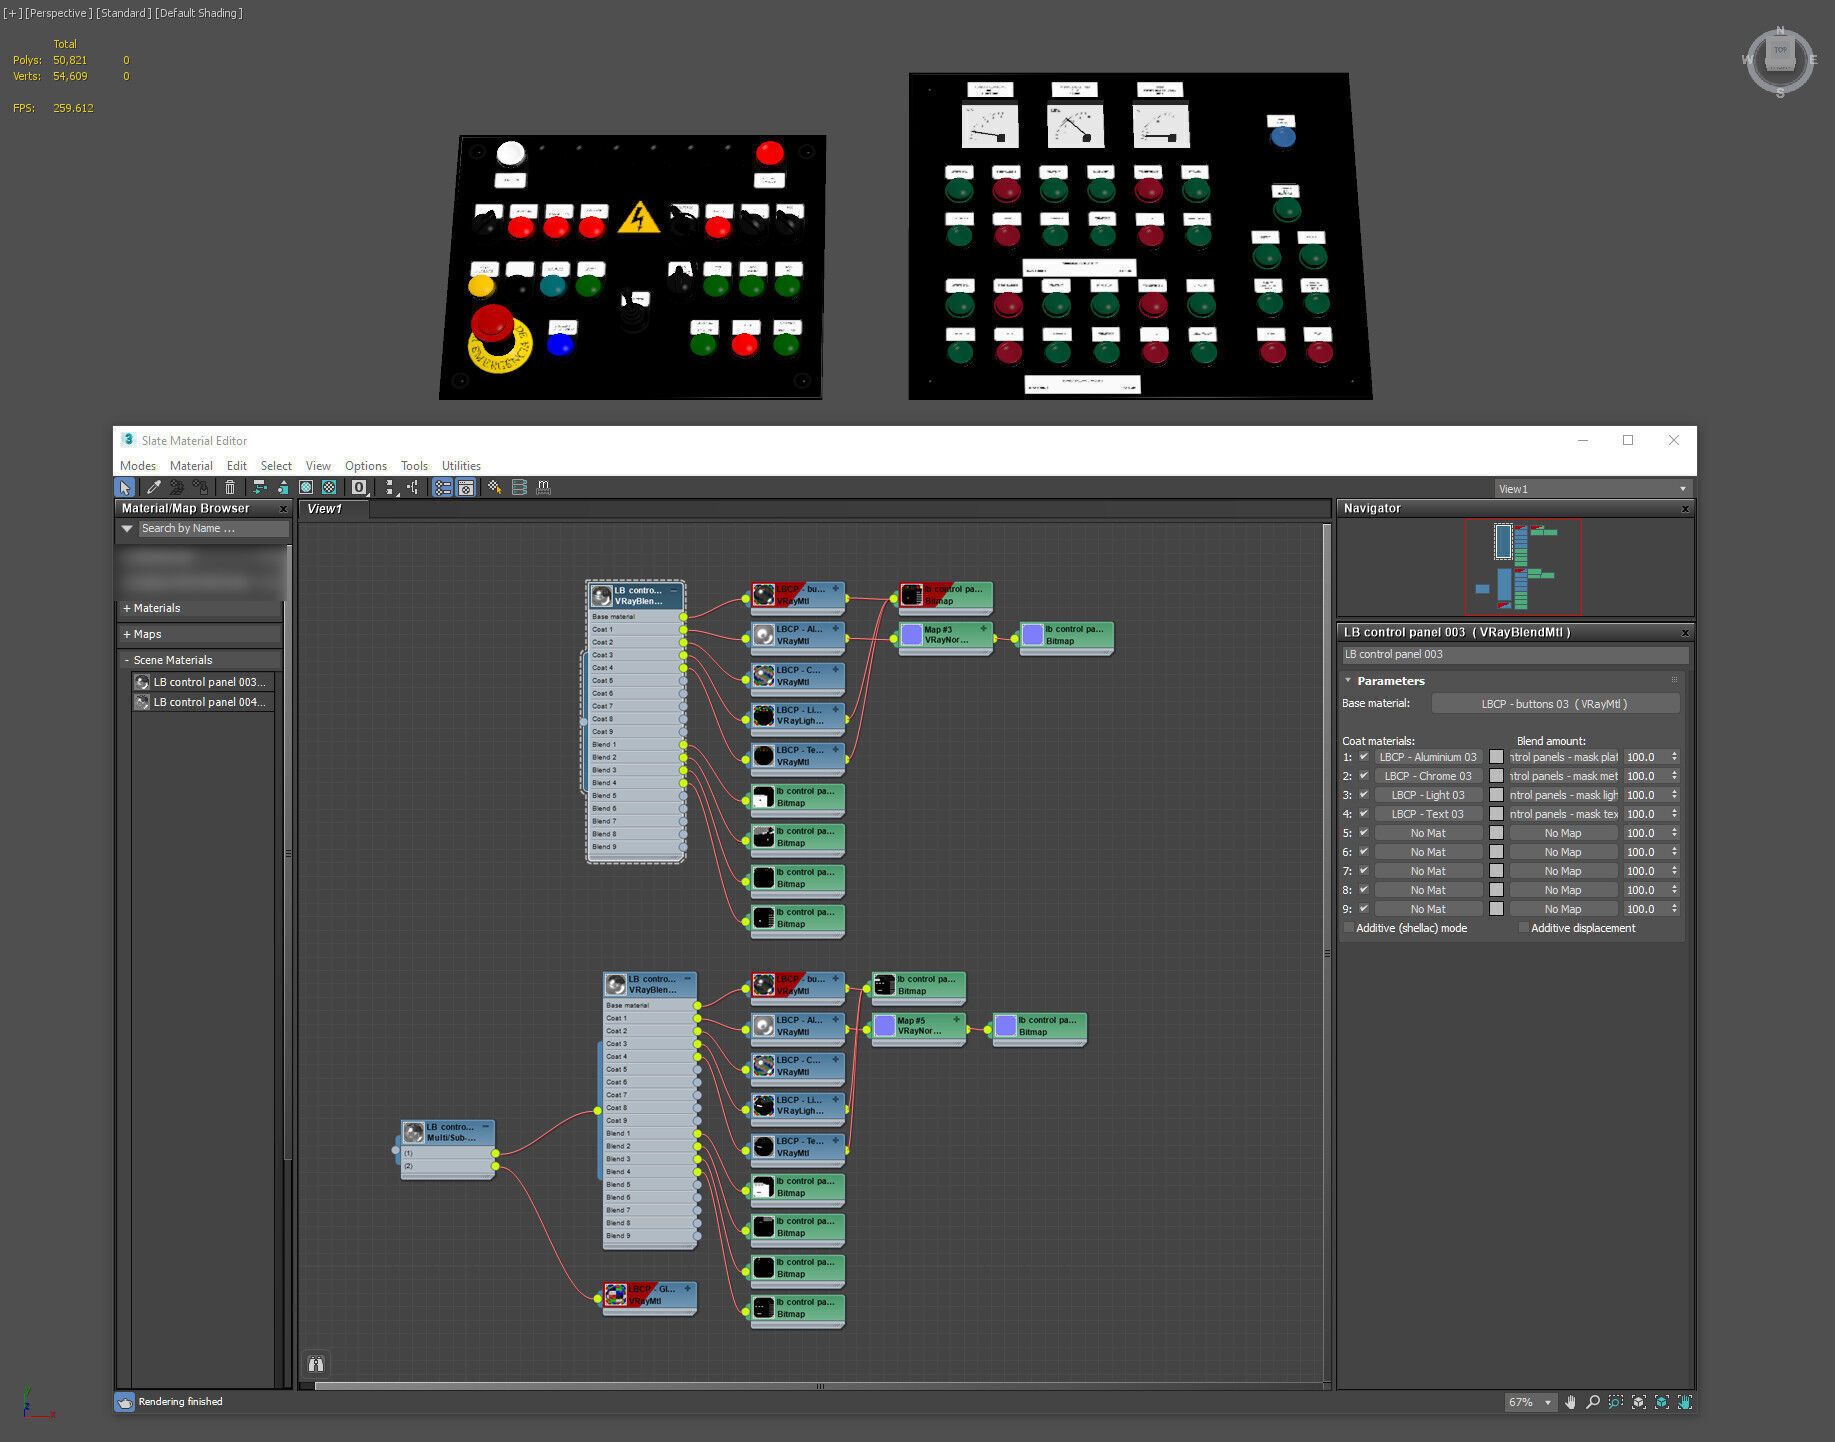This screenshot has height=1442, width=1835.
Task: Click Hide Unused Nodeslots icon
Action: 283,487
